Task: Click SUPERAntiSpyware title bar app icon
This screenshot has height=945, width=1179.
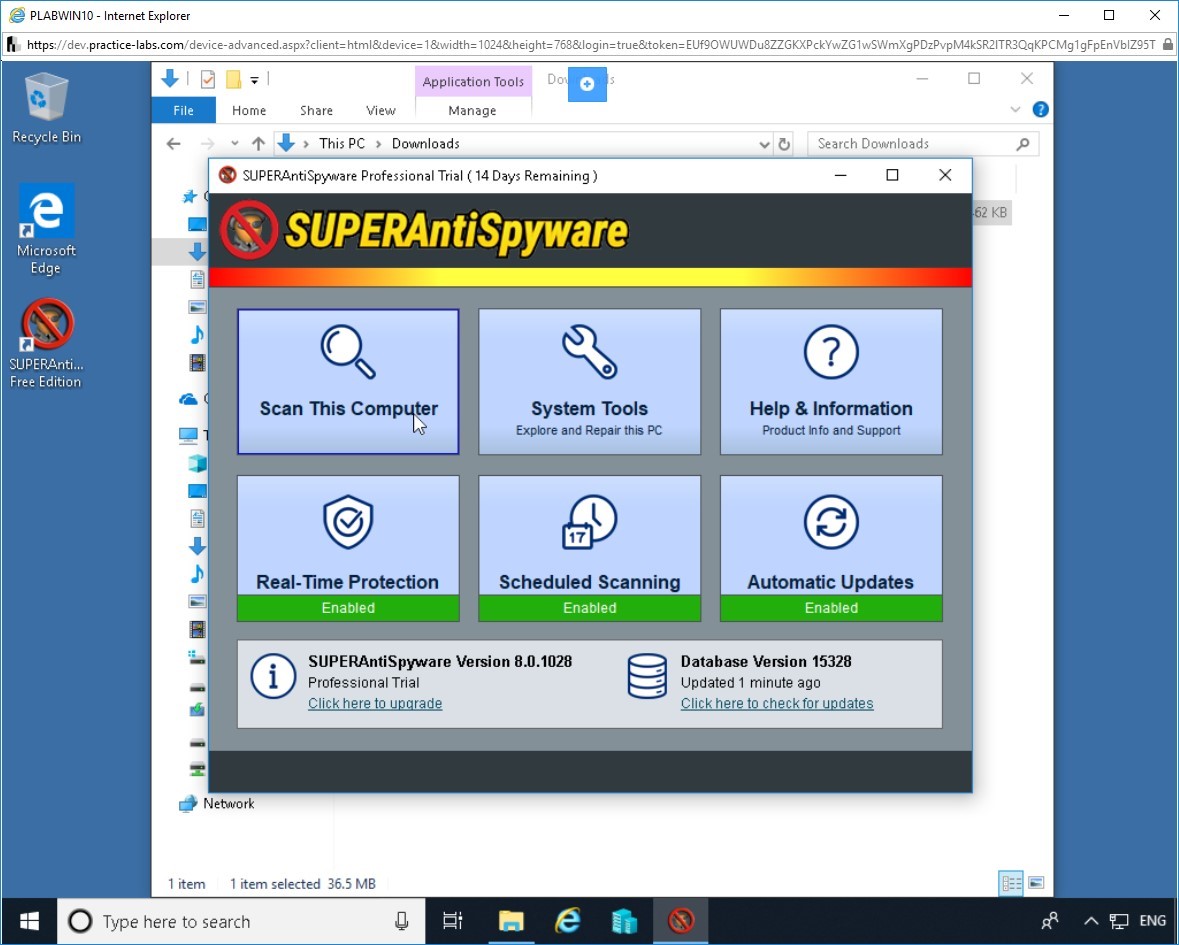Action: [227, 175]
